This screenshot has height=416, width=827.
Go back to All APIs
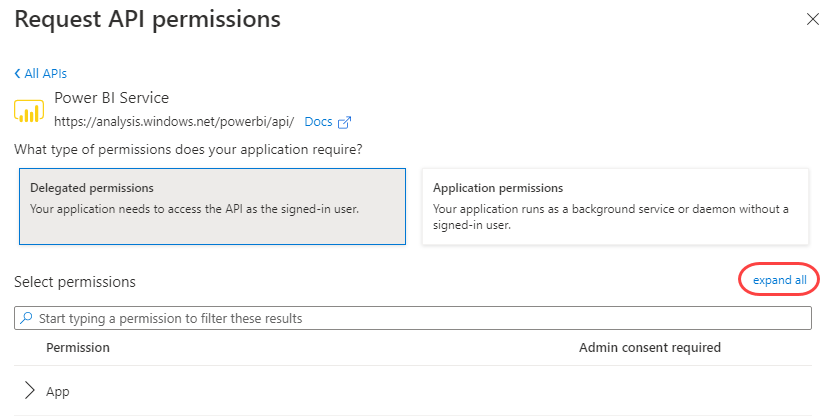45,73
